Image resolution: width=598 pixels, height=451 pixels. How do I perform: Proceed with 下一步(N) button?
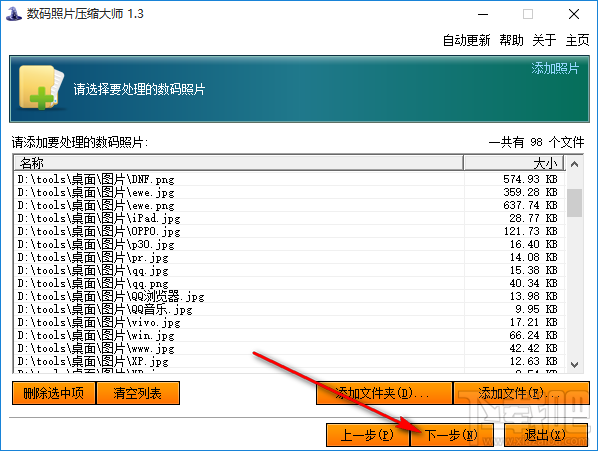tap(452, 435)
